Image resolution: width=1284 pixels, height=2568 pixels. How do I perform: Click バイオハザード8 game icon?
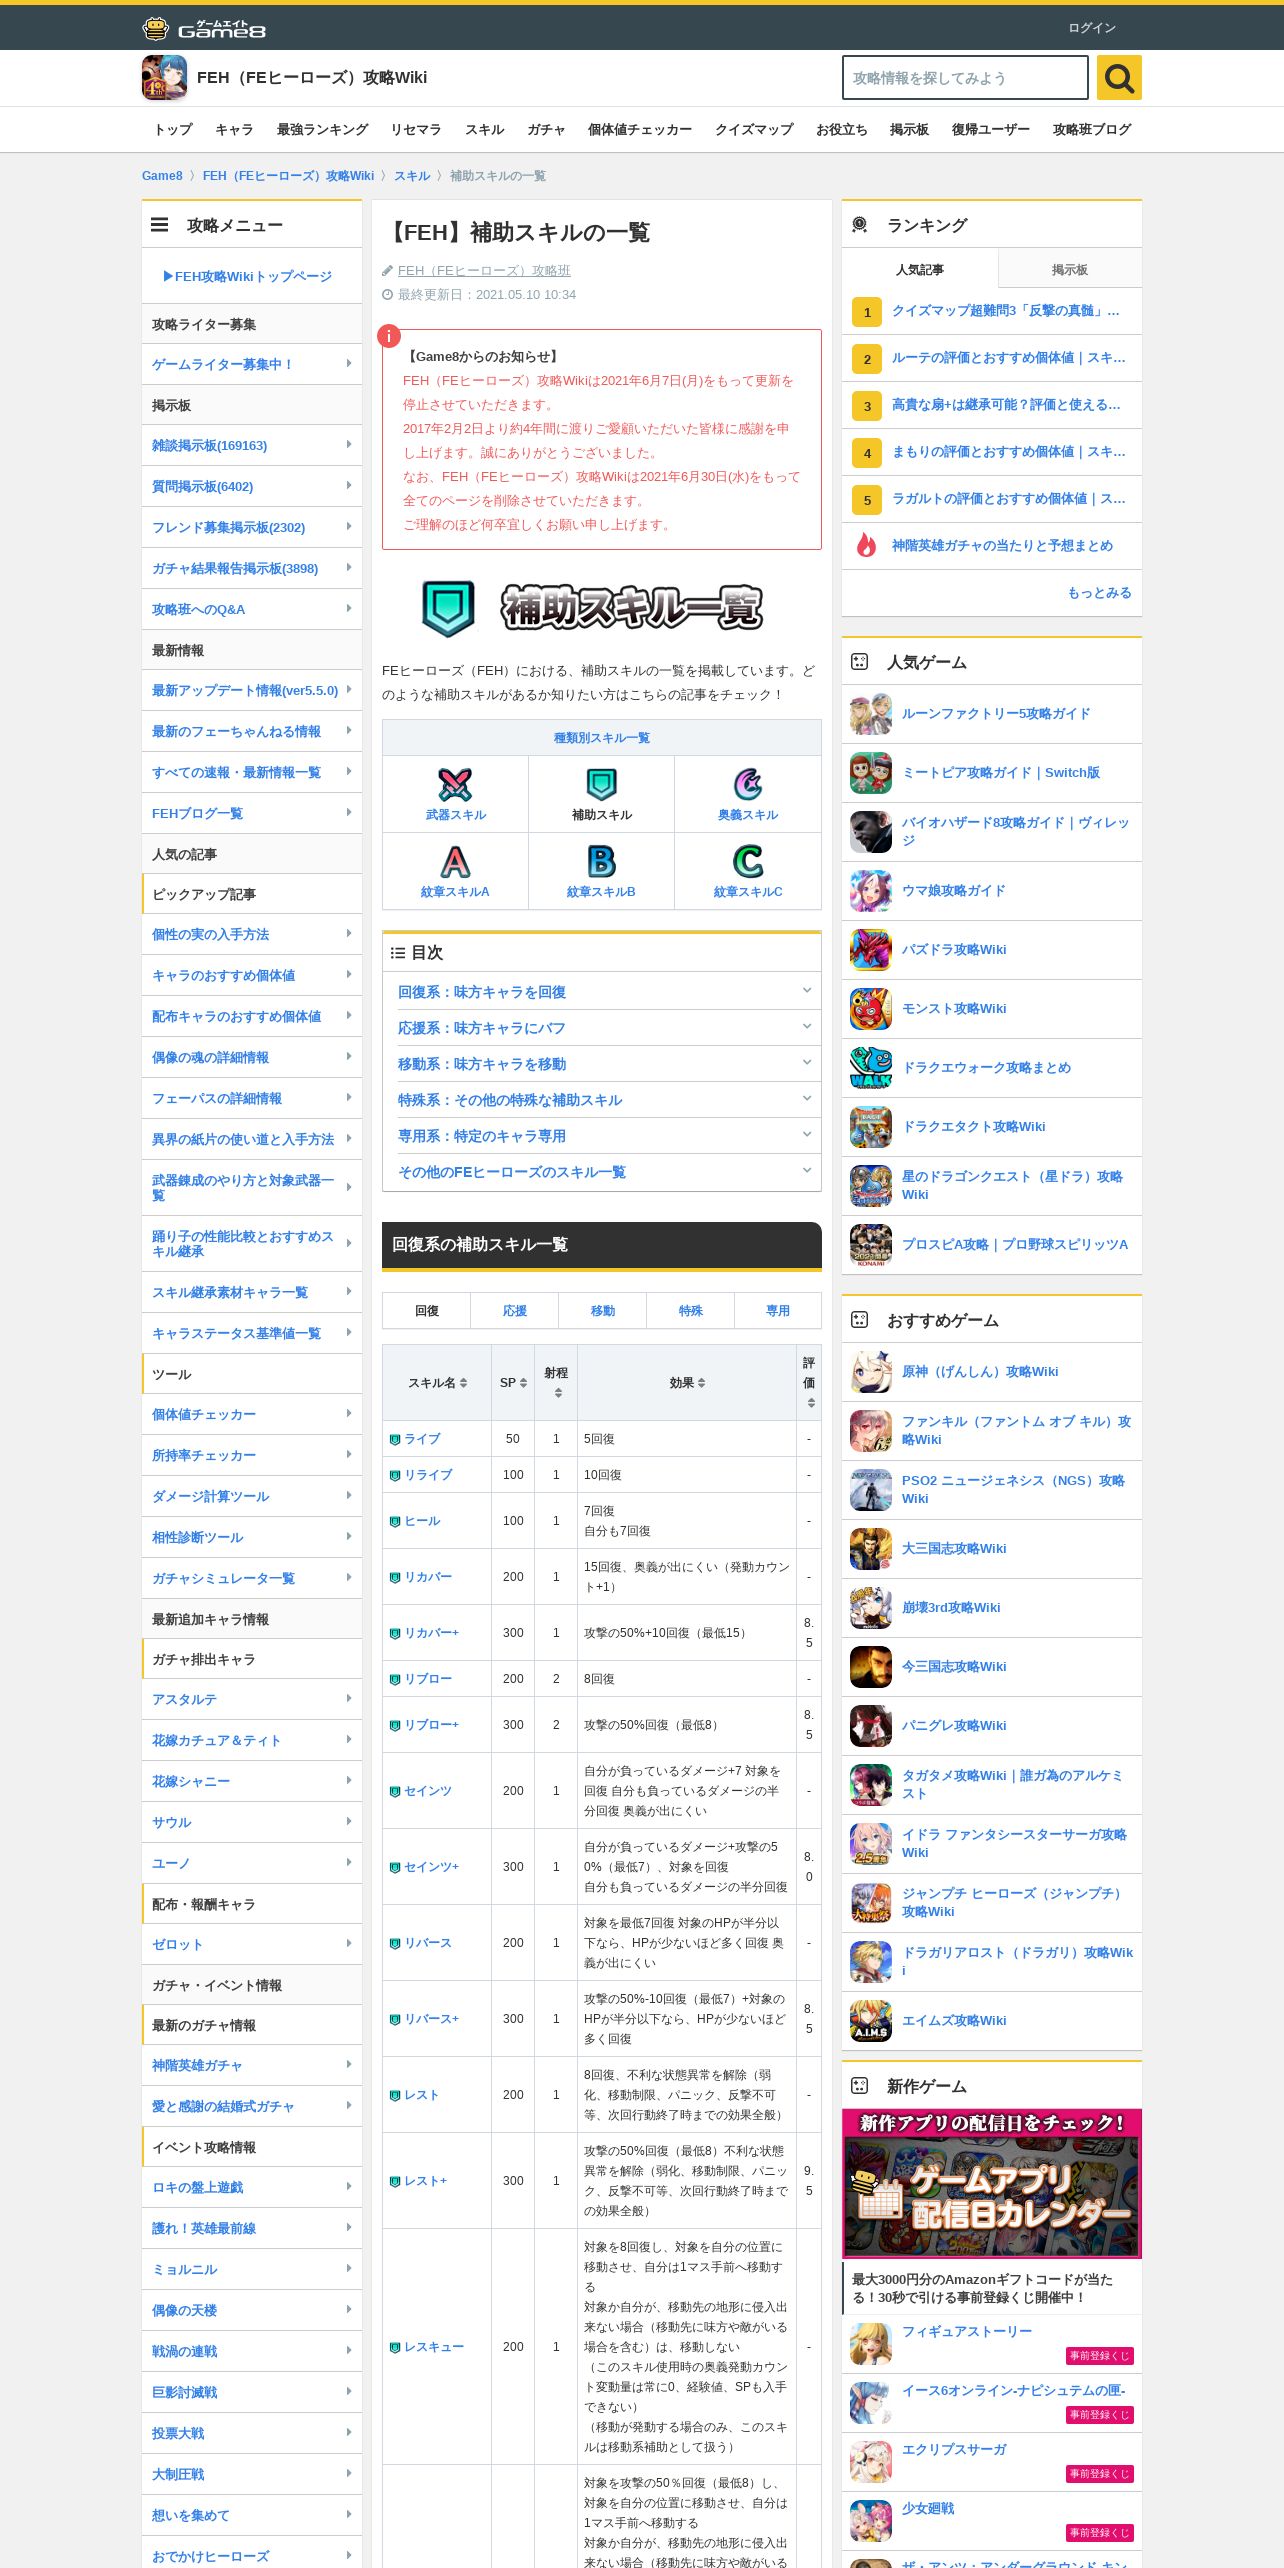click(x=871, y=832)
